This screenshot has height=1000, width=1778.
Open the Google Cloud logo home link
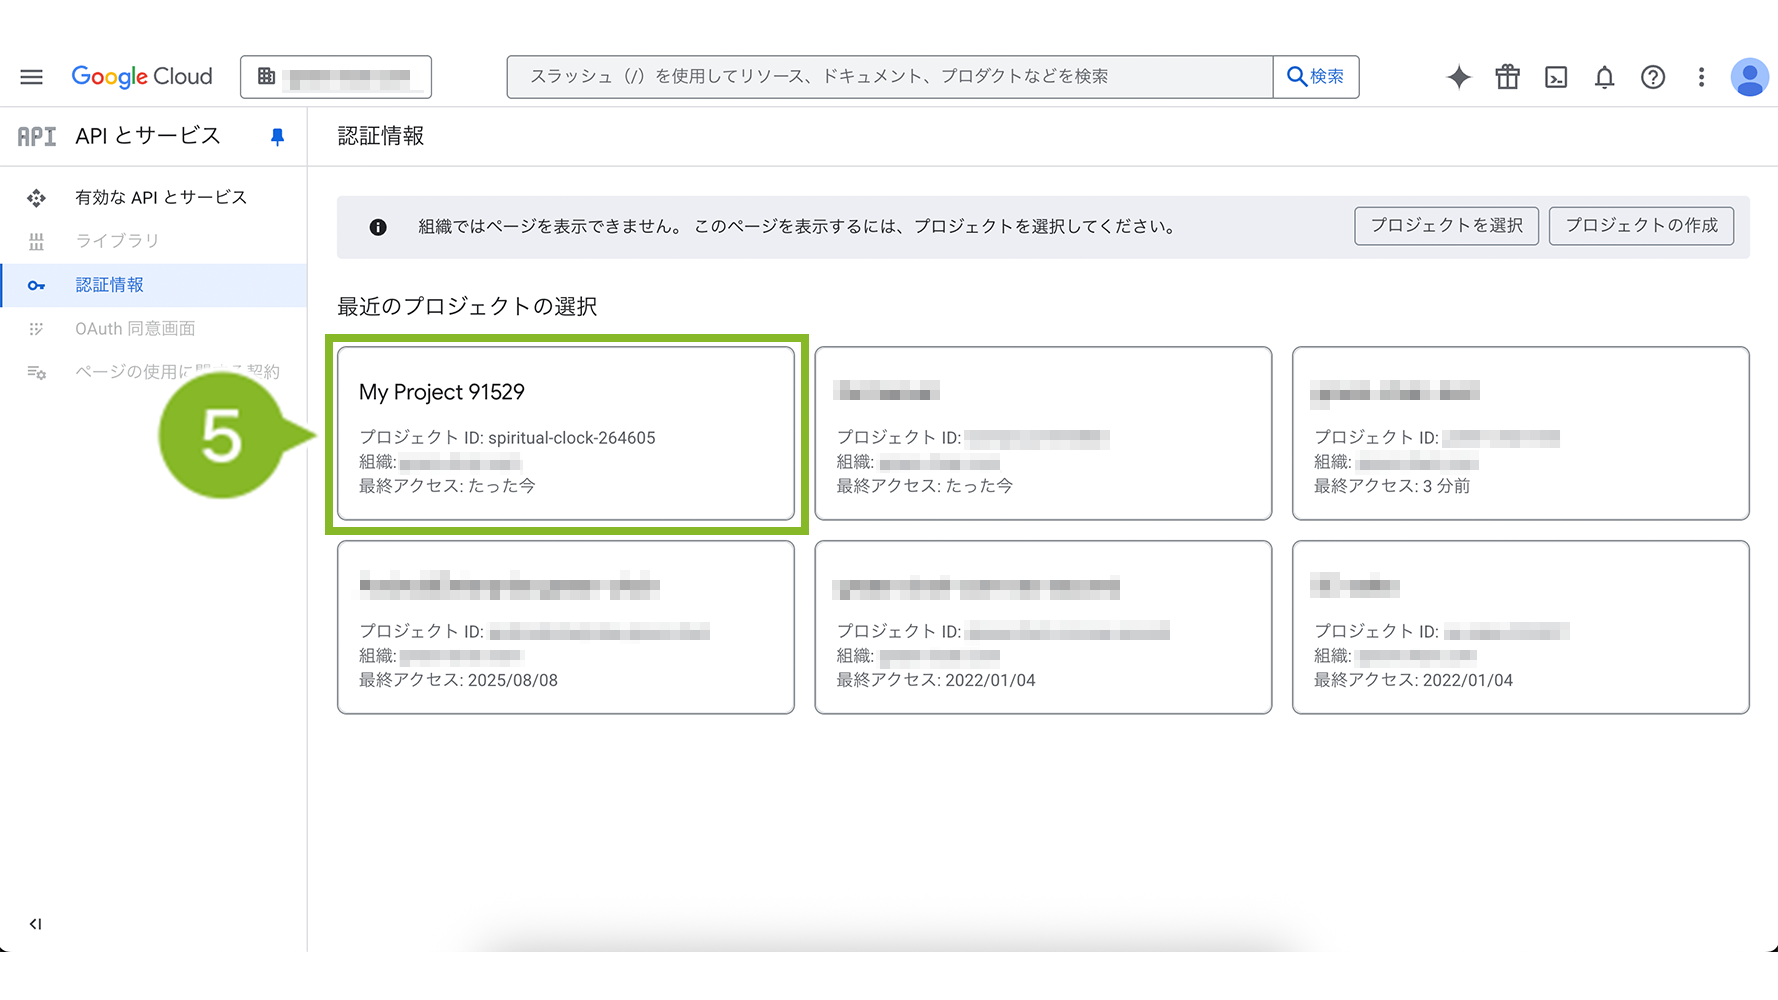[x=142, y=77]
